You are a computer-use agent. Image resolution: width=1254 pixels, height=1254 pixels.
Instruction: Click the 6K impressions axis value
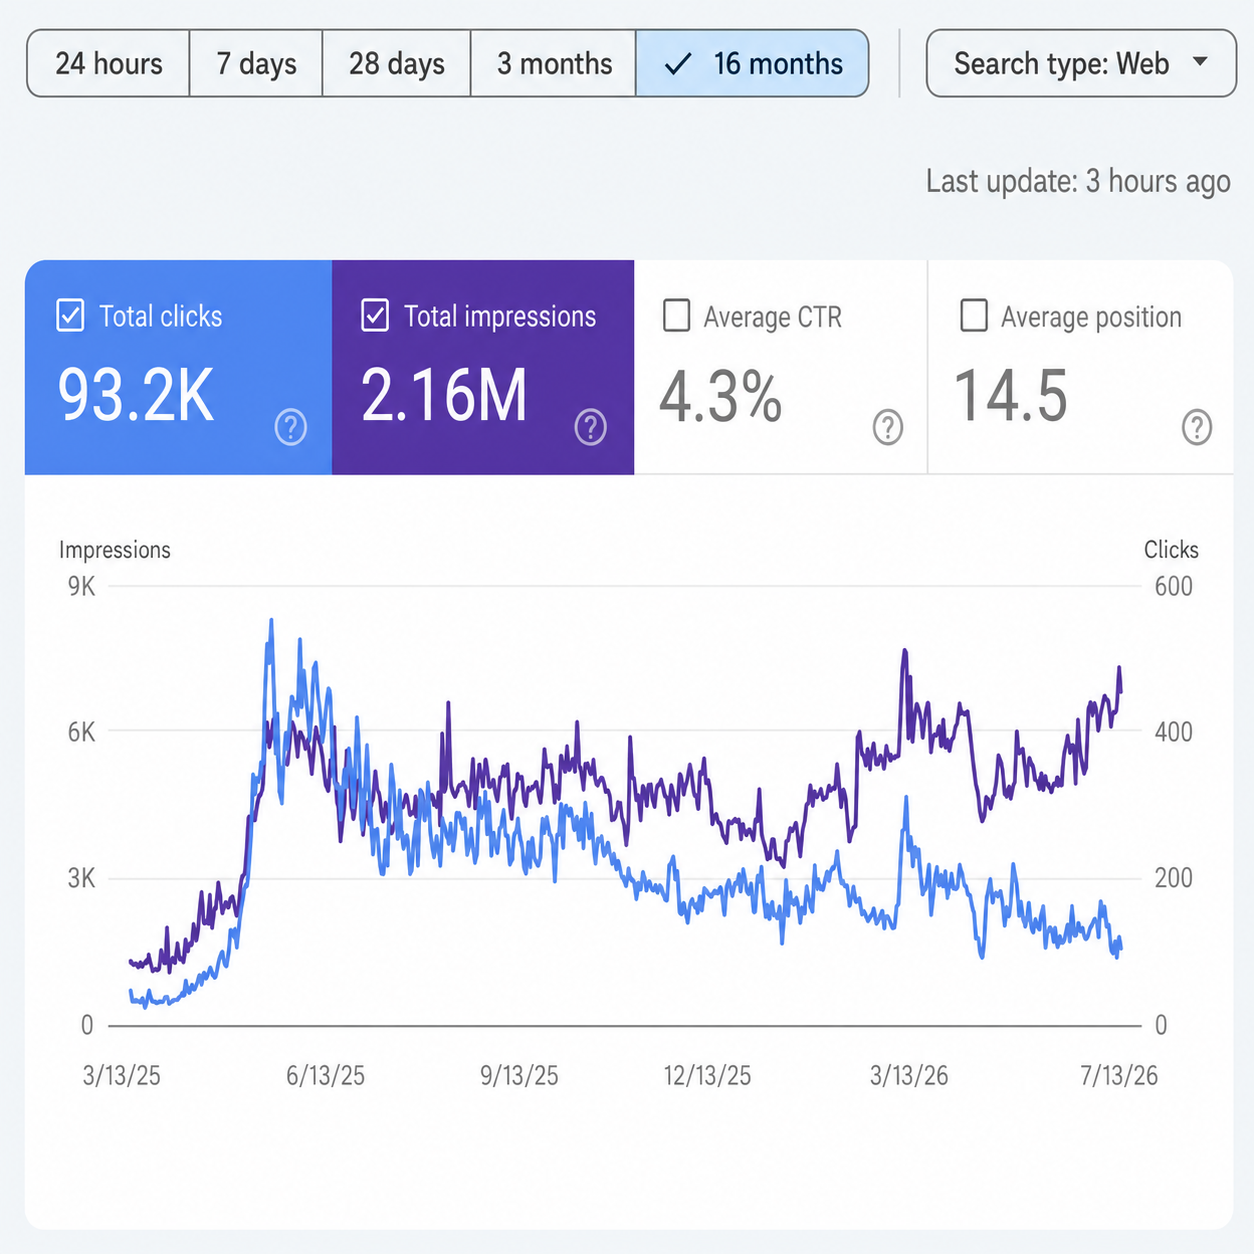tap(82, 732)
